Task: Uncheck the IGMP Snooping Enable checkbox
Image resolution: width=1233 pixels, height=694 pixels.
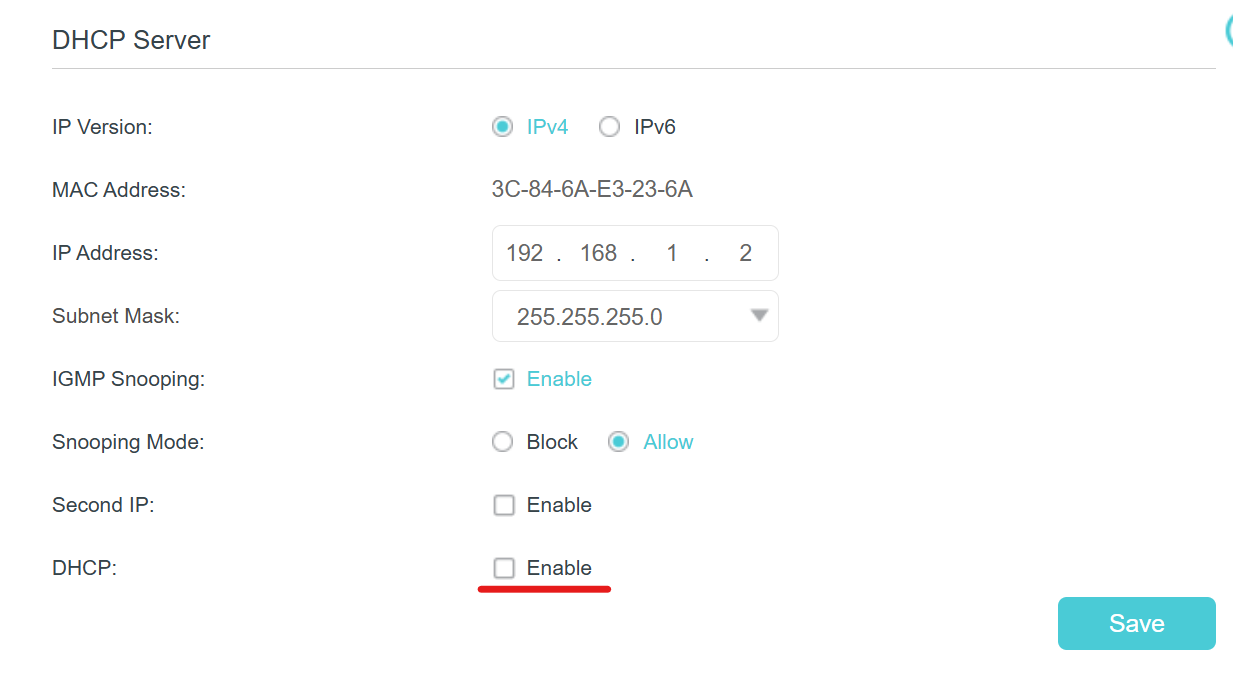Action: tap(504, 379)
